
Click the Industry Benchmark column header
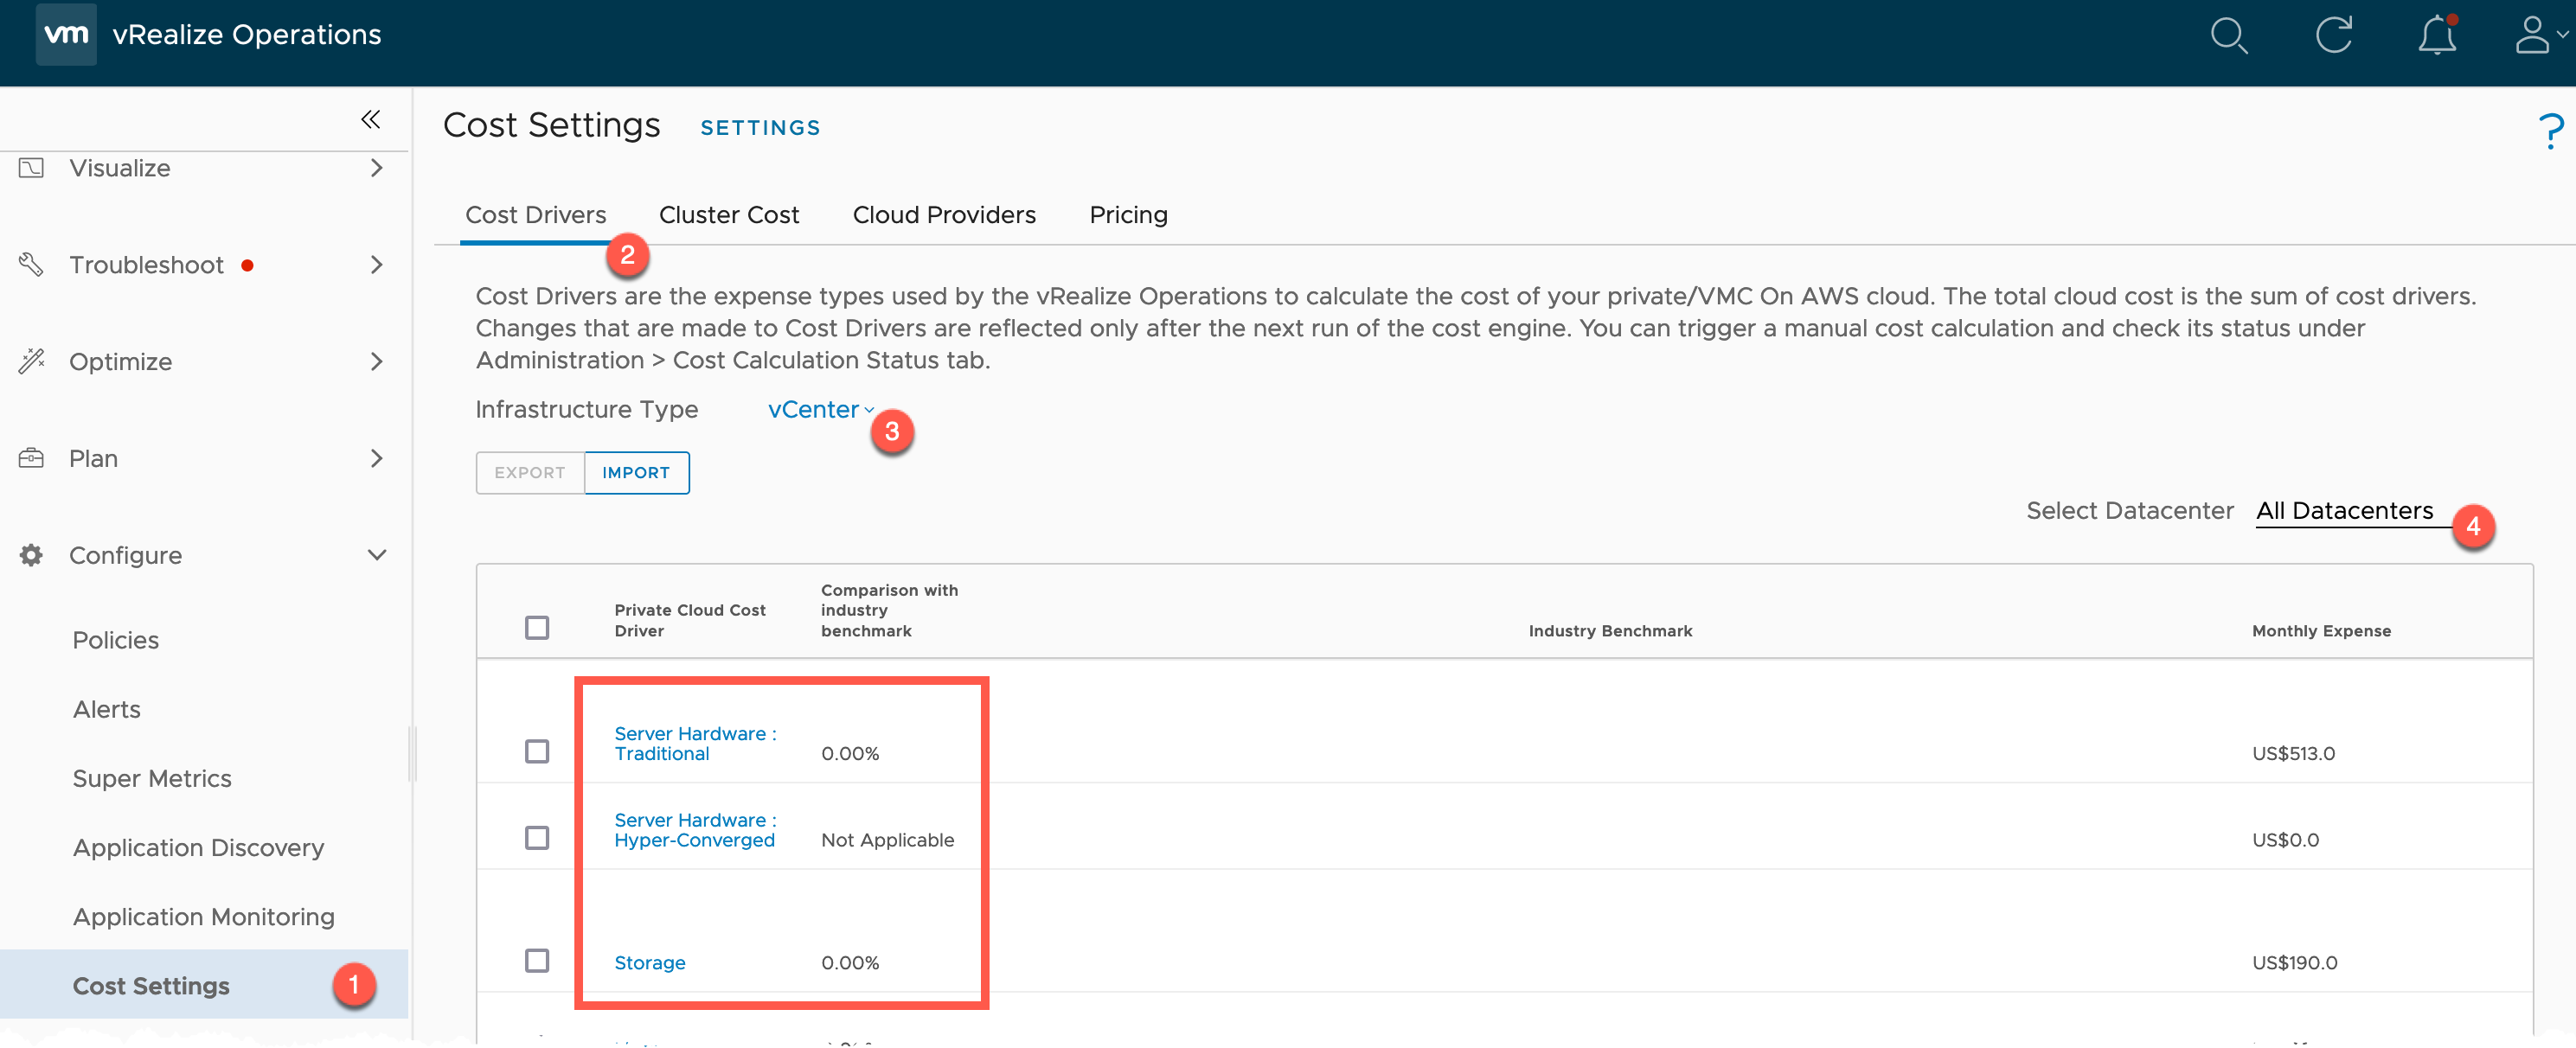tap(1610, 631)
